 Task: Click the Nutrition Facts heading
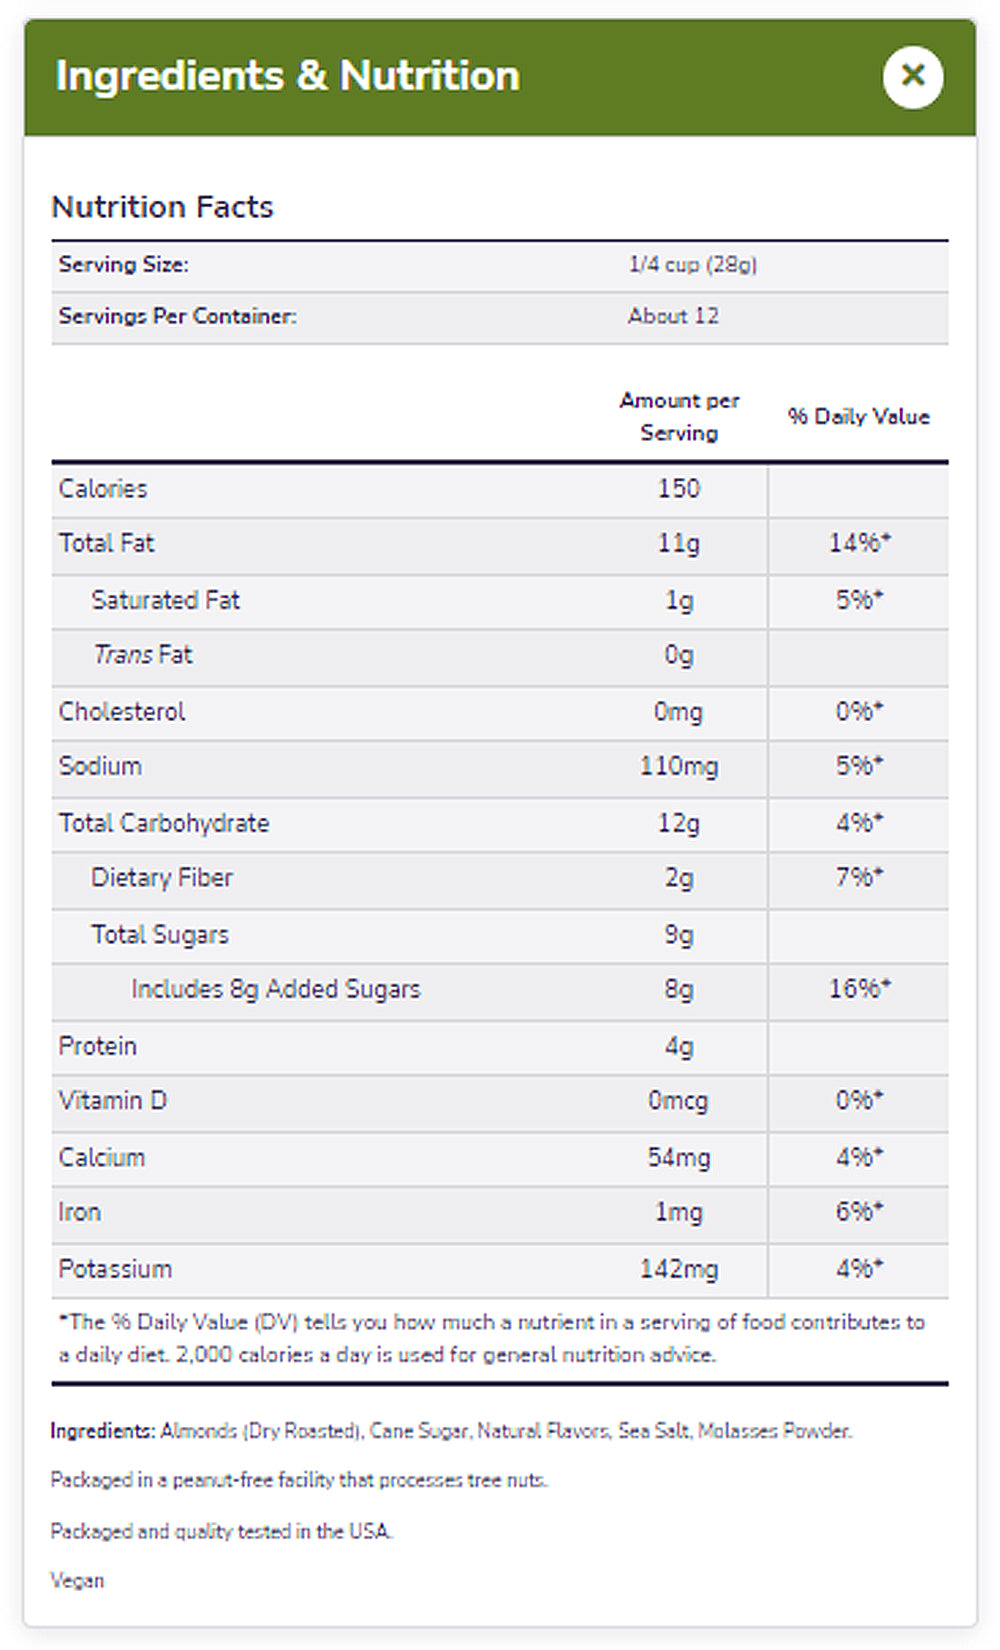click(x=162, y=207)
